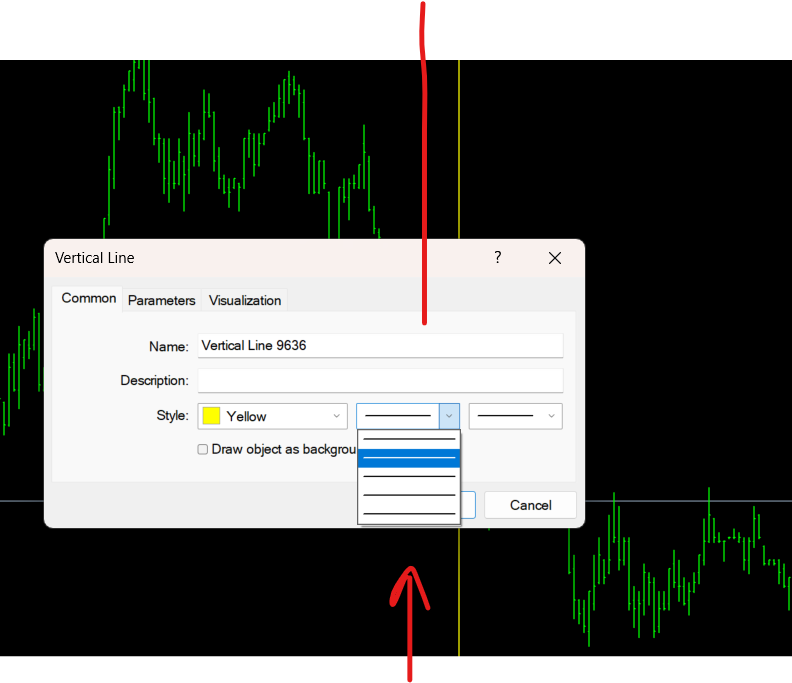Close the Vertical Line dialog

[x=555, y=258]
